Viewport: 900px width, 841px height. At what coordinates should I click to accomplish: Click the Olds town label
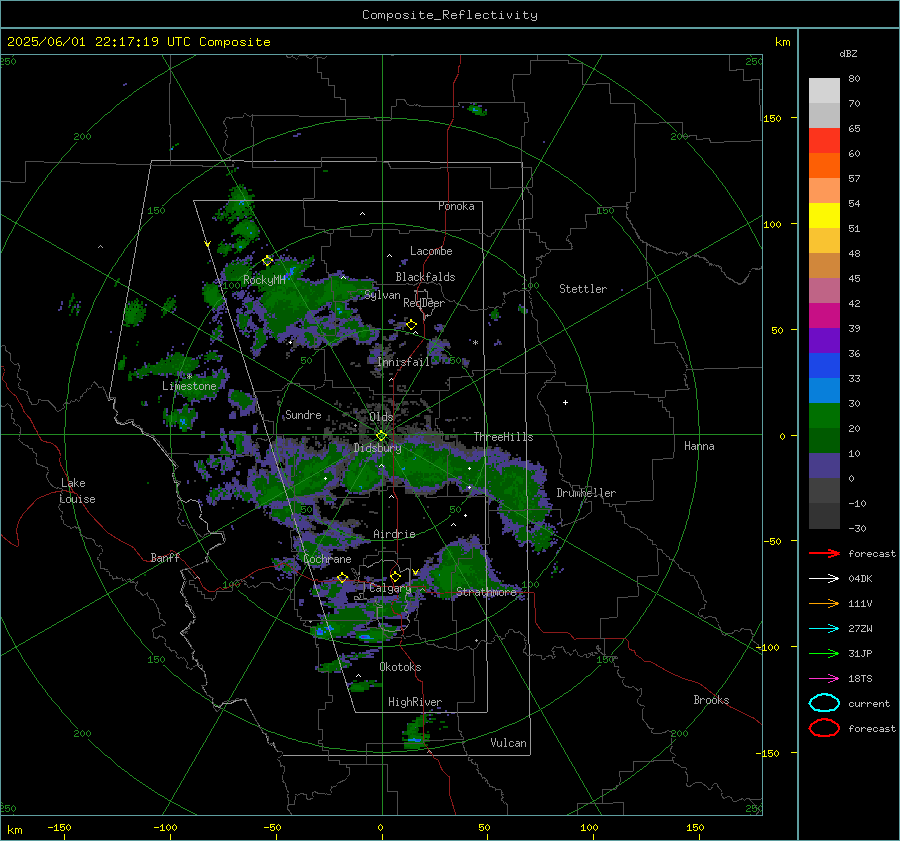[x=381, y=417]
